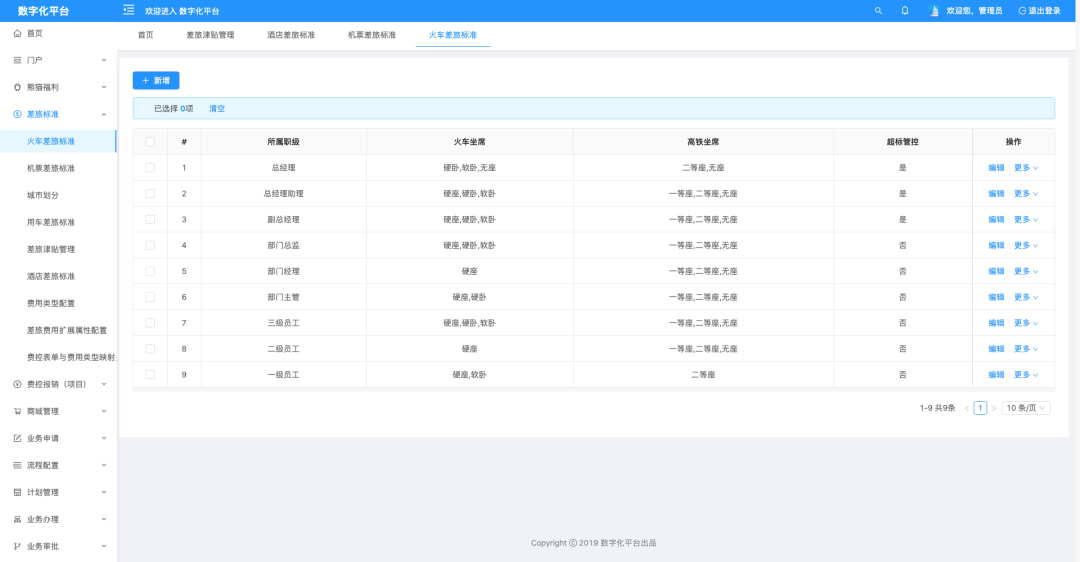
Task: Open 更多 dropdown for 总经理 row
Action: (x=1026, y=168)
